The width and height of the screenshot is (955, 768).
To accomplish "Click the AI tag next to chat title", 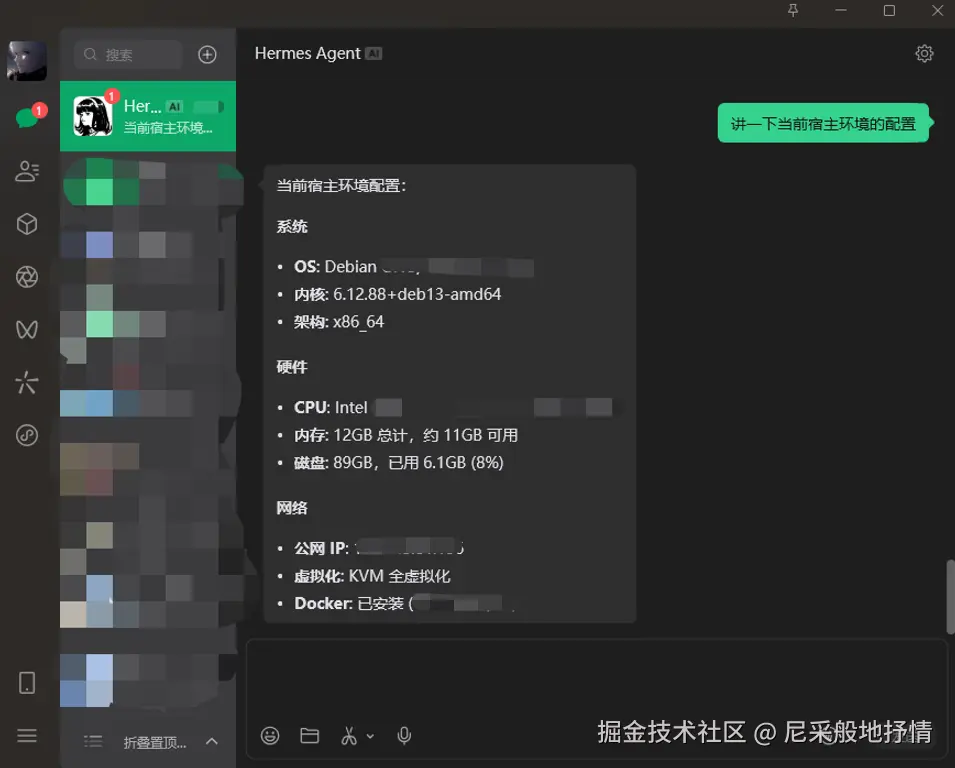I will click(x=373, y=54).
